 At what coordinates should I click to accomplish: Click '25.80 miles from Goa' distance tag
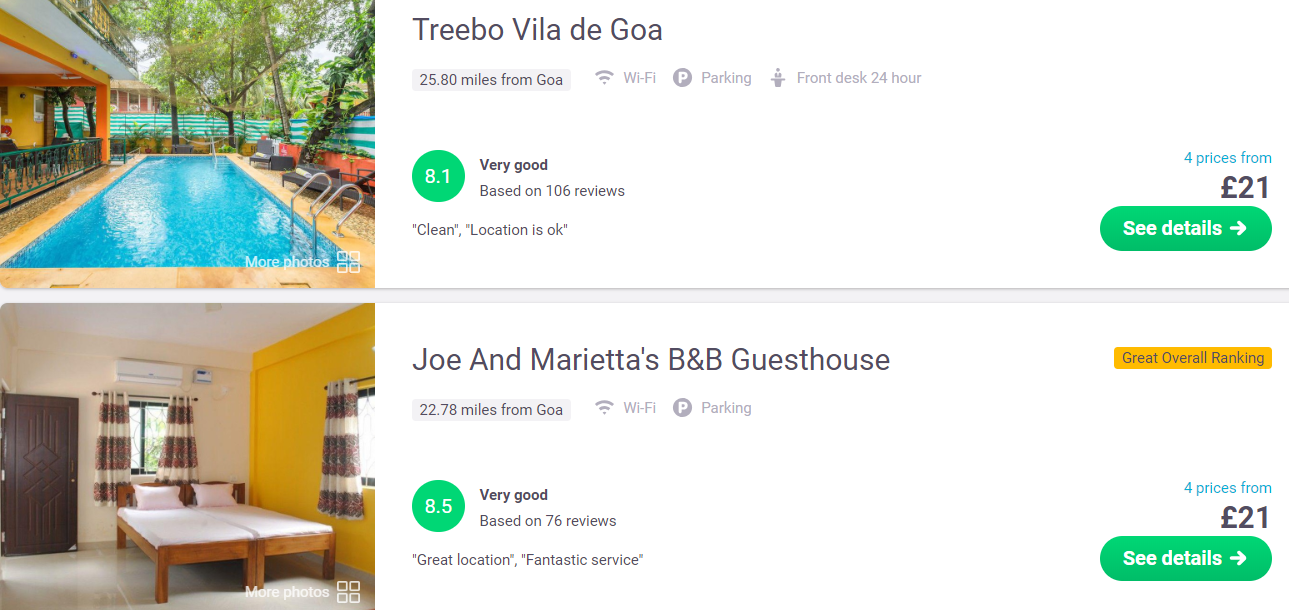pos(491,80)
